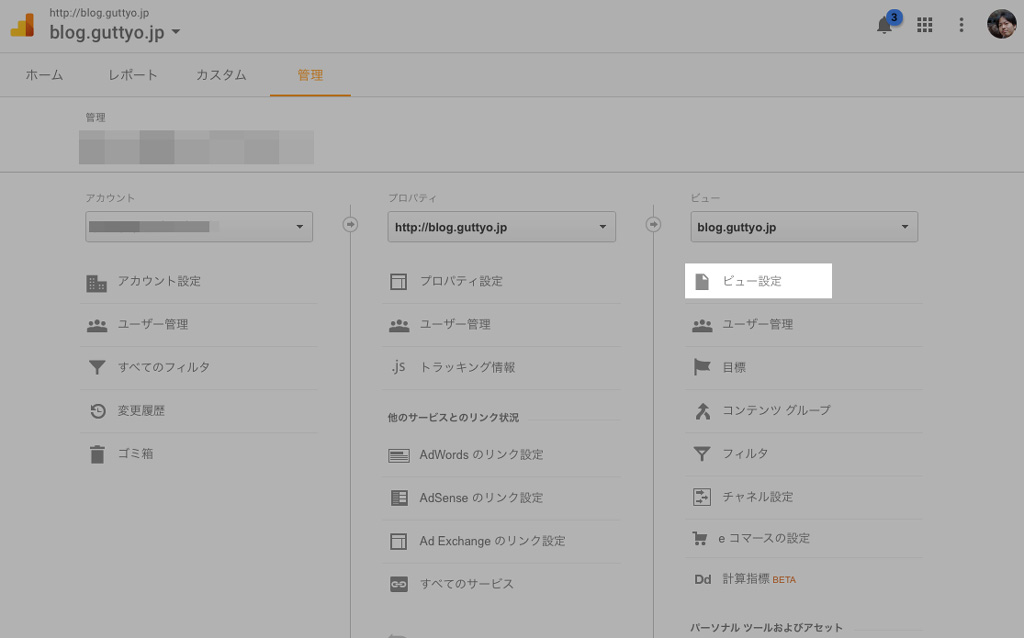
Task: Switch to the カスタム tab
Action: coord(221,75)
